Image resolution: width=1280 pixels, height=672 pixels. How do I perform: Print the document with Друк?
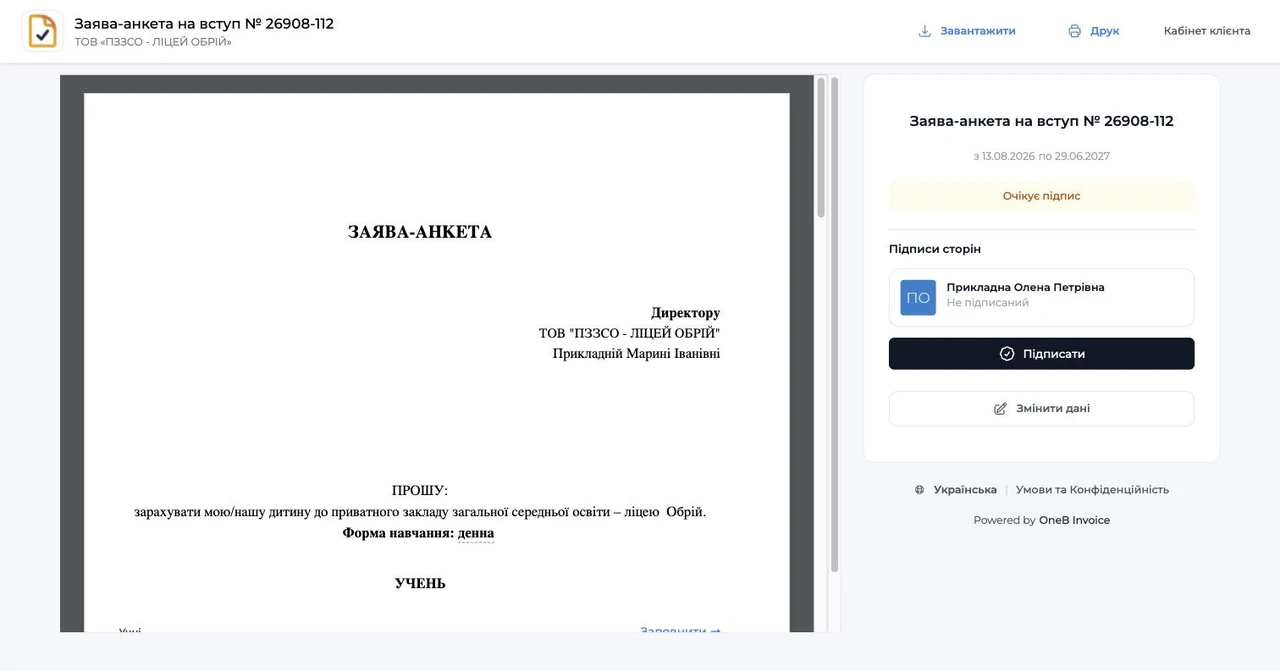pyautogui.click(x=1094, y=31)
